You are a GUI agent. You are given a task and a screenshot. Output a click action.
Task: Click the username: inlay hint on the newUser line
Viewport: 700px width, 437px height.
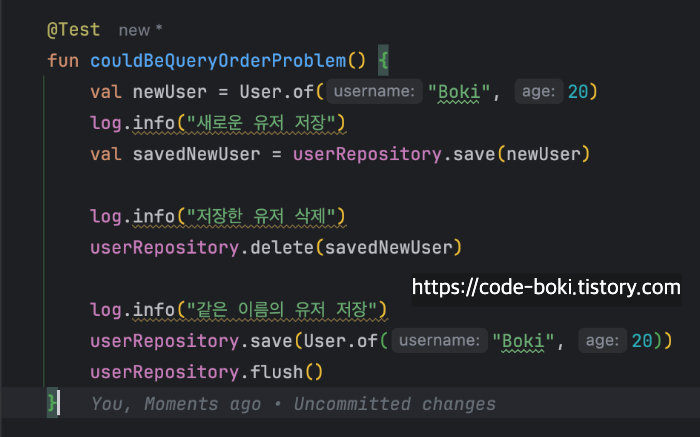tap(374, 92)
